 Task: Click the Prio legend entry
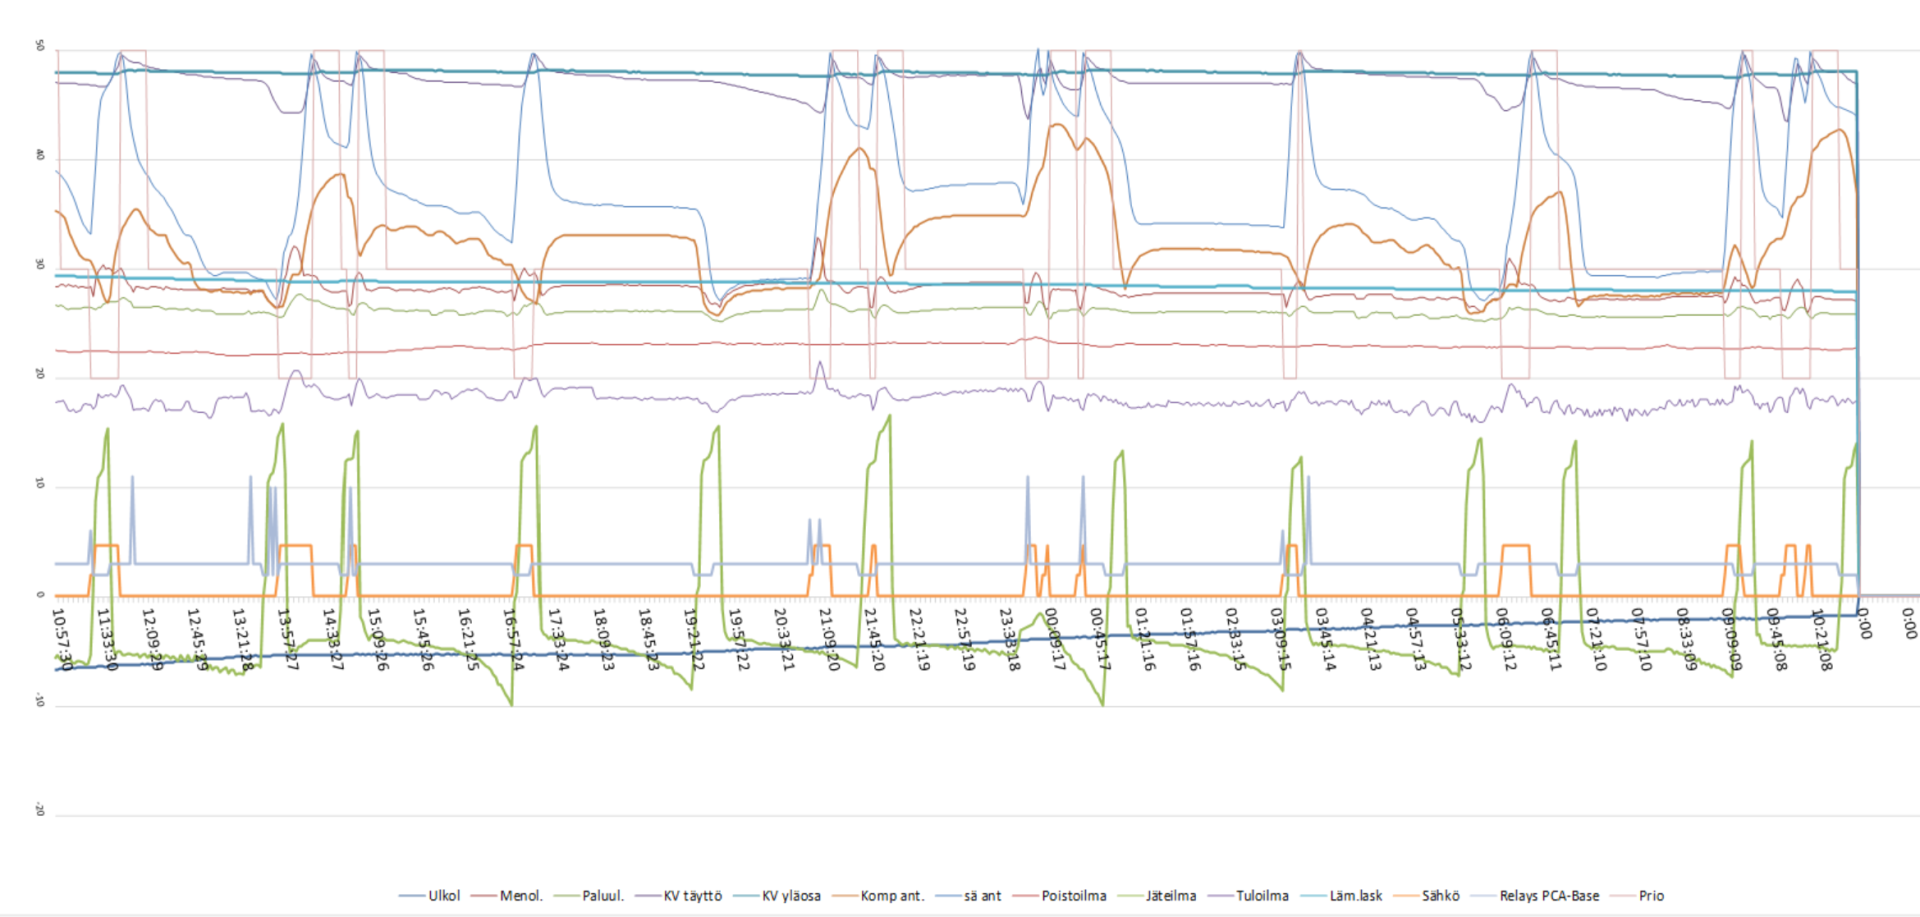tap(1651, 896)
